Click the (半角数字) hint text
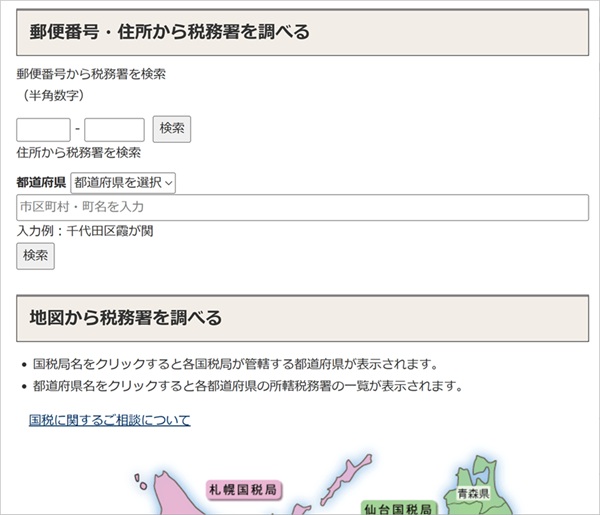The width and height of the screenshot is (600, 515). (53, 95)
